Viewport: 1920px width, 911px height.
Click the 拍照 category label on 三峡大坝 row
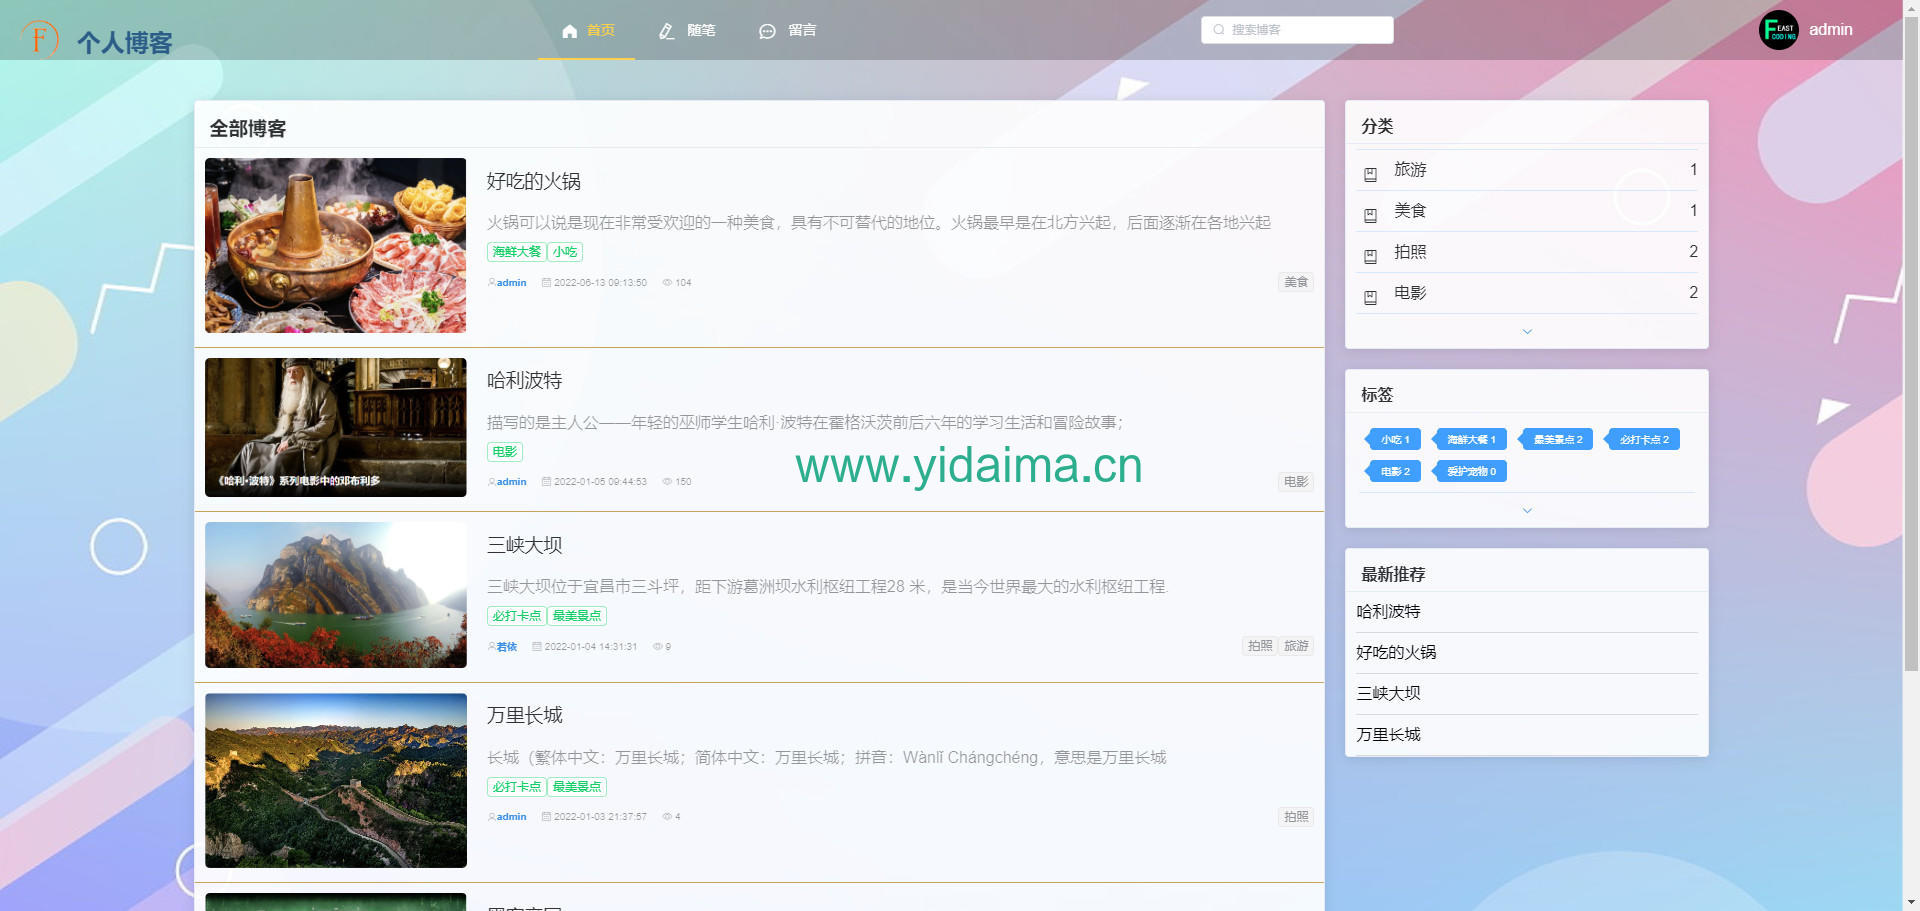[1260, 646]
